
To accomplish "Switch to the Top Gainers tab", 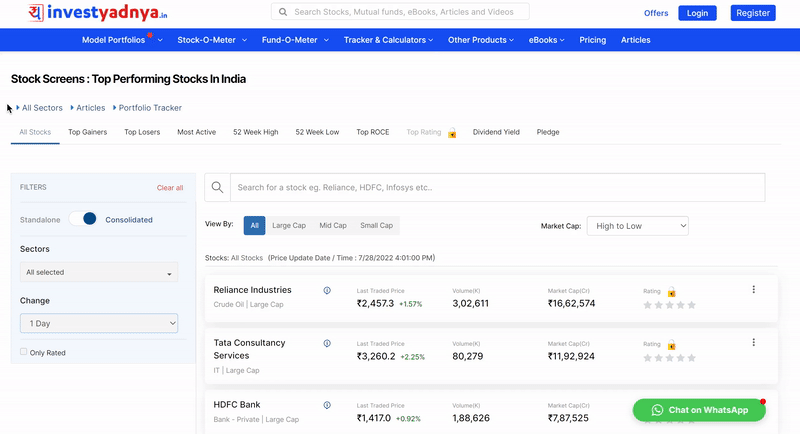I will (88, 132).
